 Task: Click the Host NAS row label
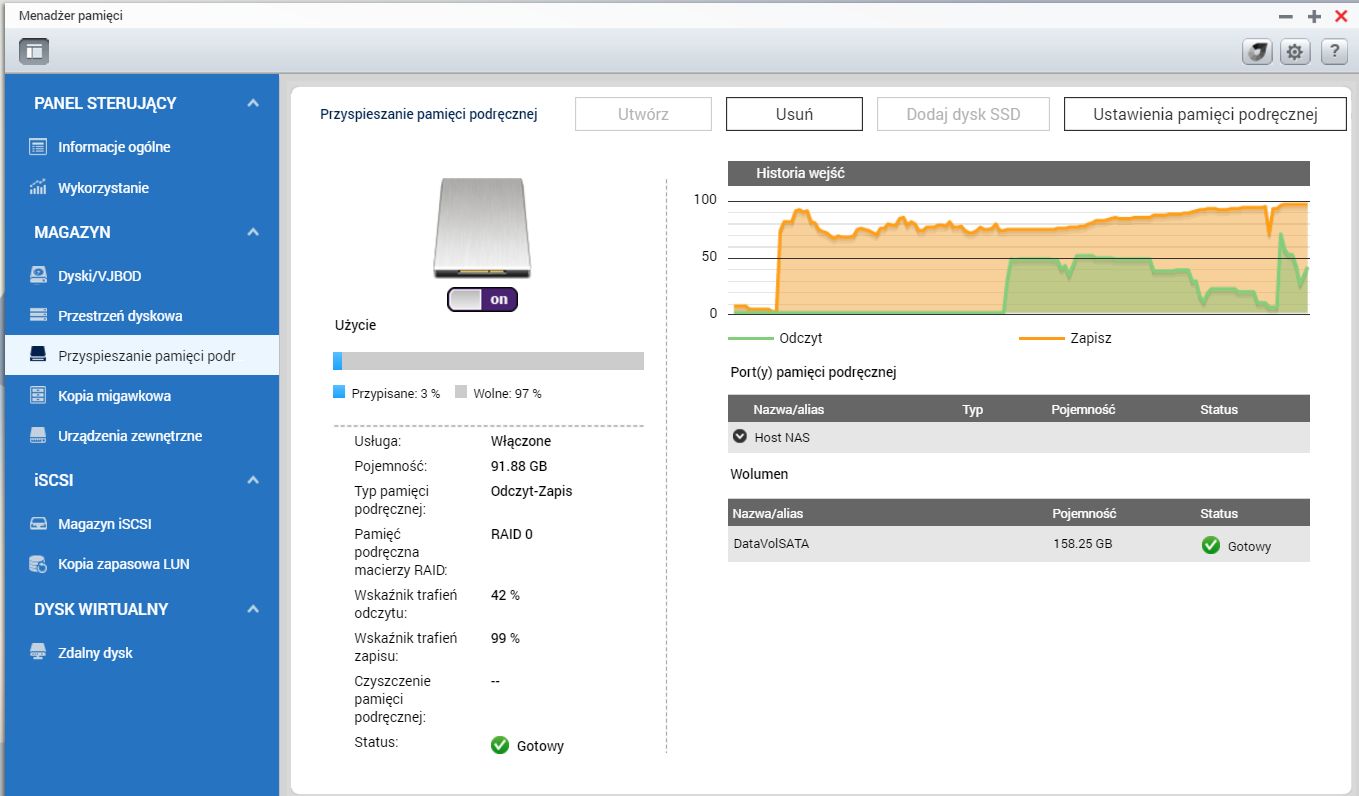783,437
